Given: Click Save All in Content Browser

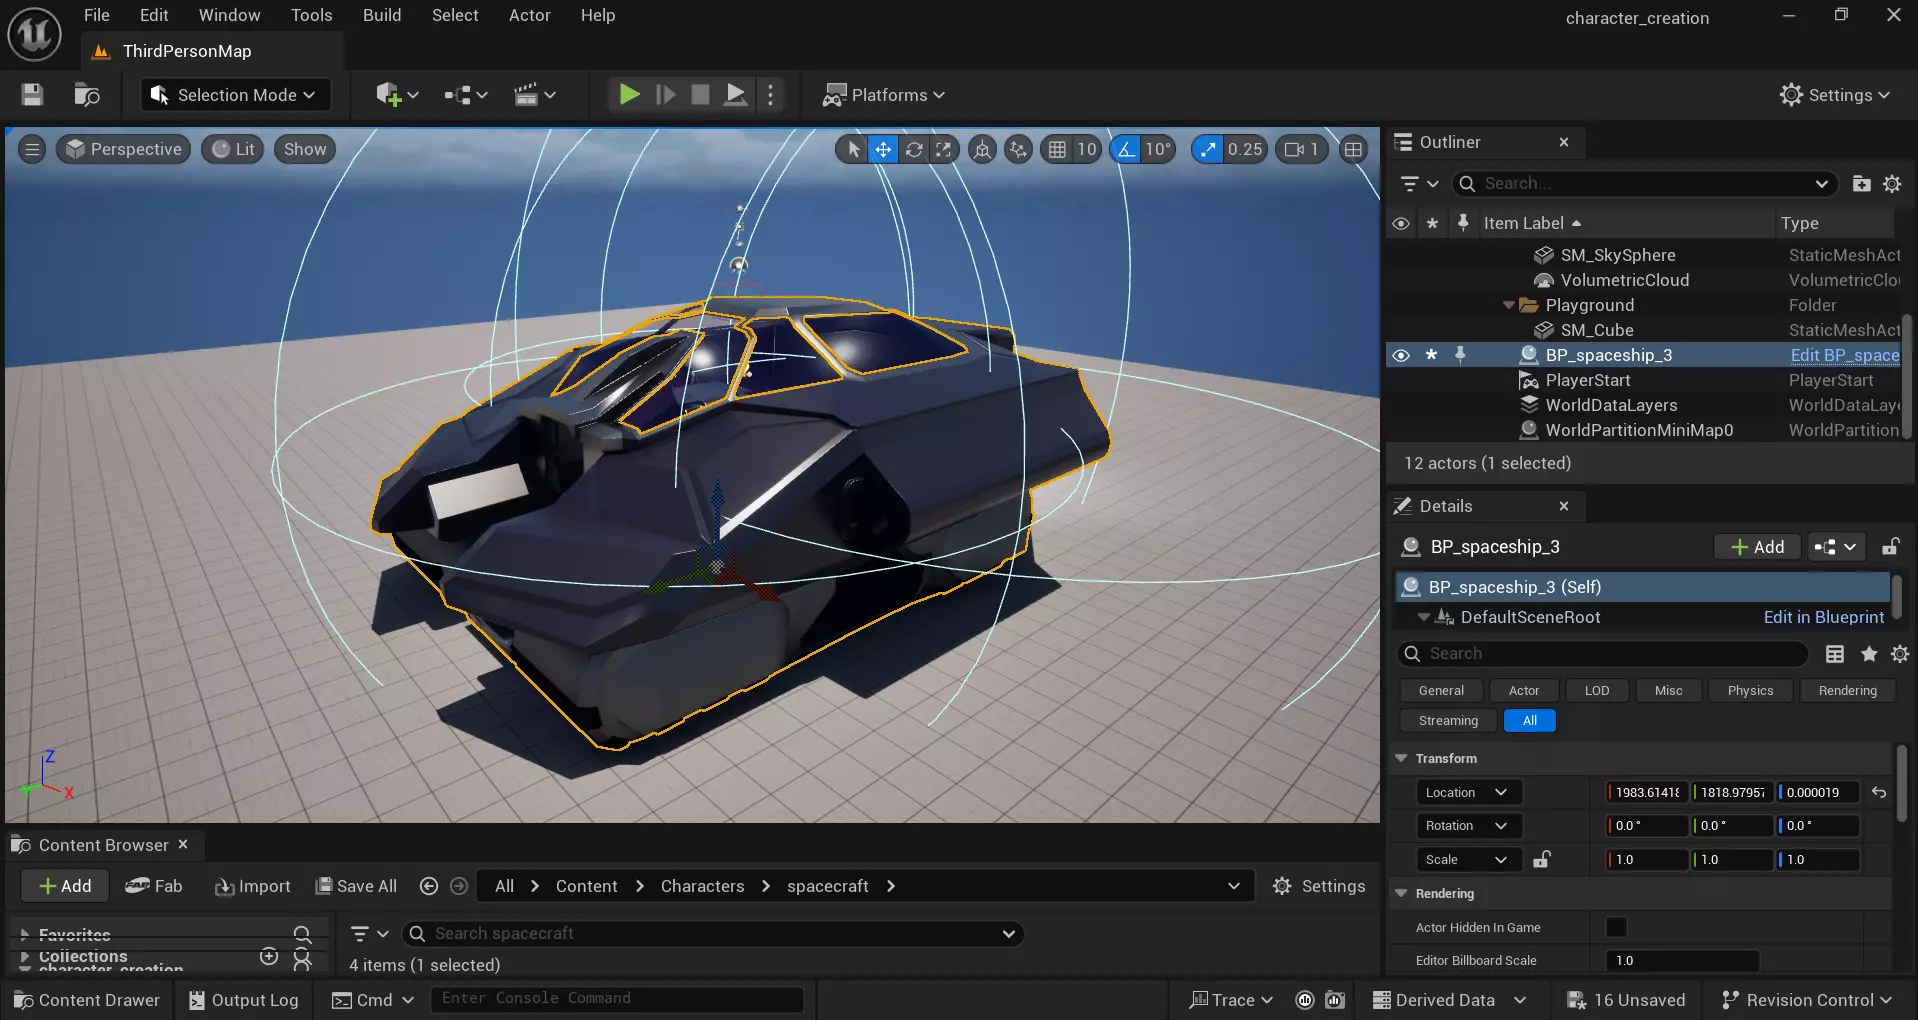Looking at the screenshot, I should [x=357, y=886].
